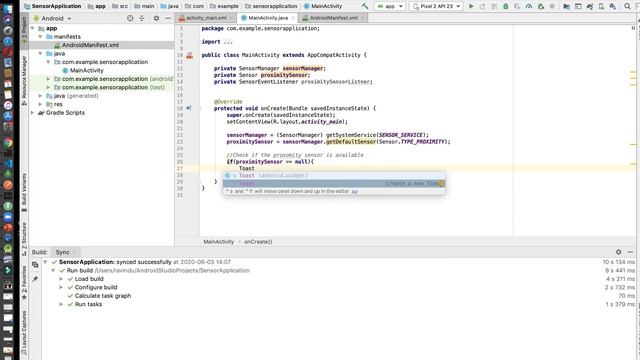Select MainActivity in project tree

click(87, 70)
